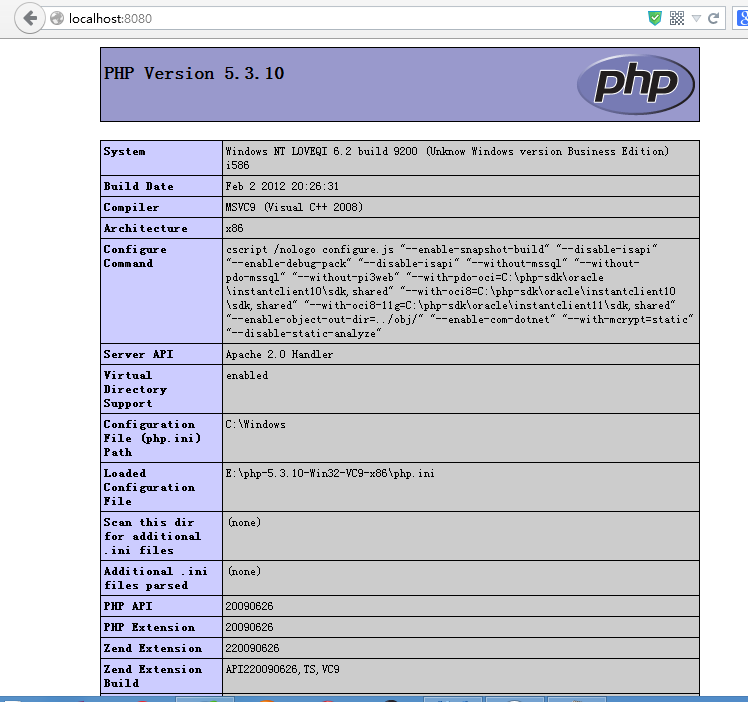
Task: Click '20090626' in the PHP Extension row
Action: click(249, 627)
